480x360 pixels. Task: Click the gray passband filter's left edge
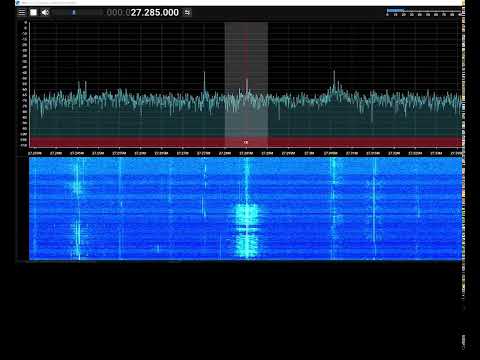point(225,83)
